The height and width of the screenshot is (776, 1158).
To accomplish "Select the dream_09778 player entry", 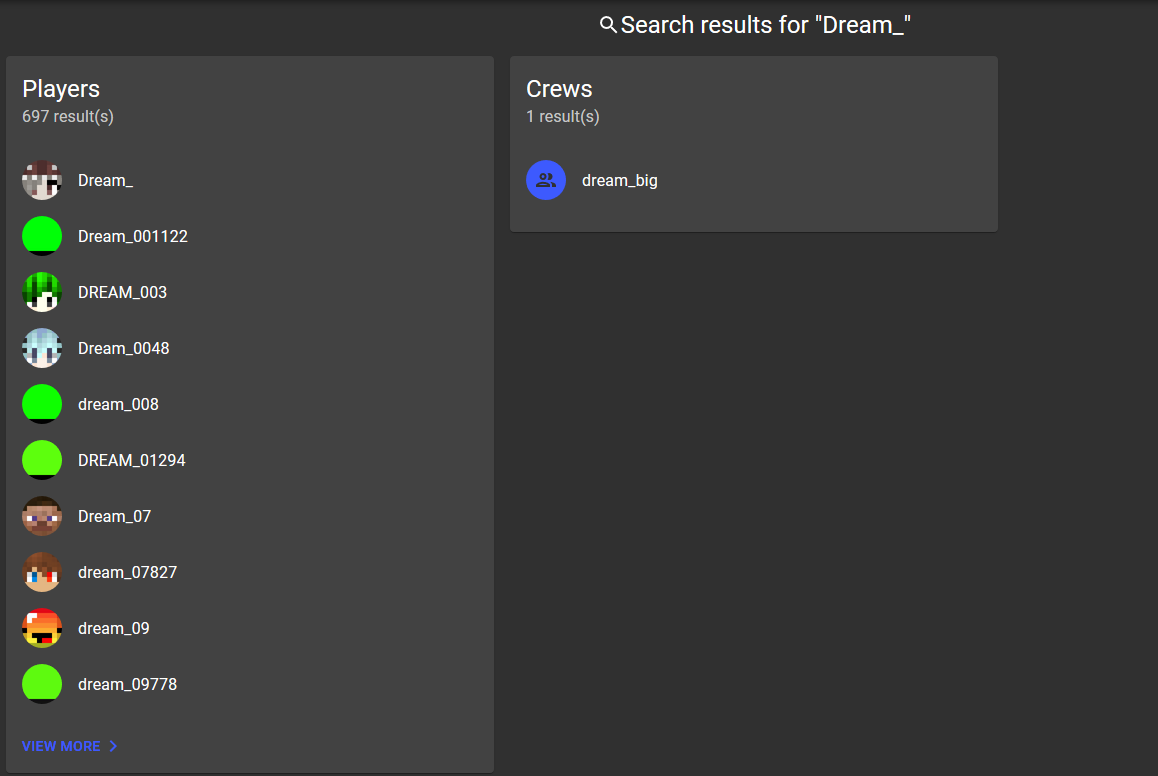I will (x=250, y=684).
